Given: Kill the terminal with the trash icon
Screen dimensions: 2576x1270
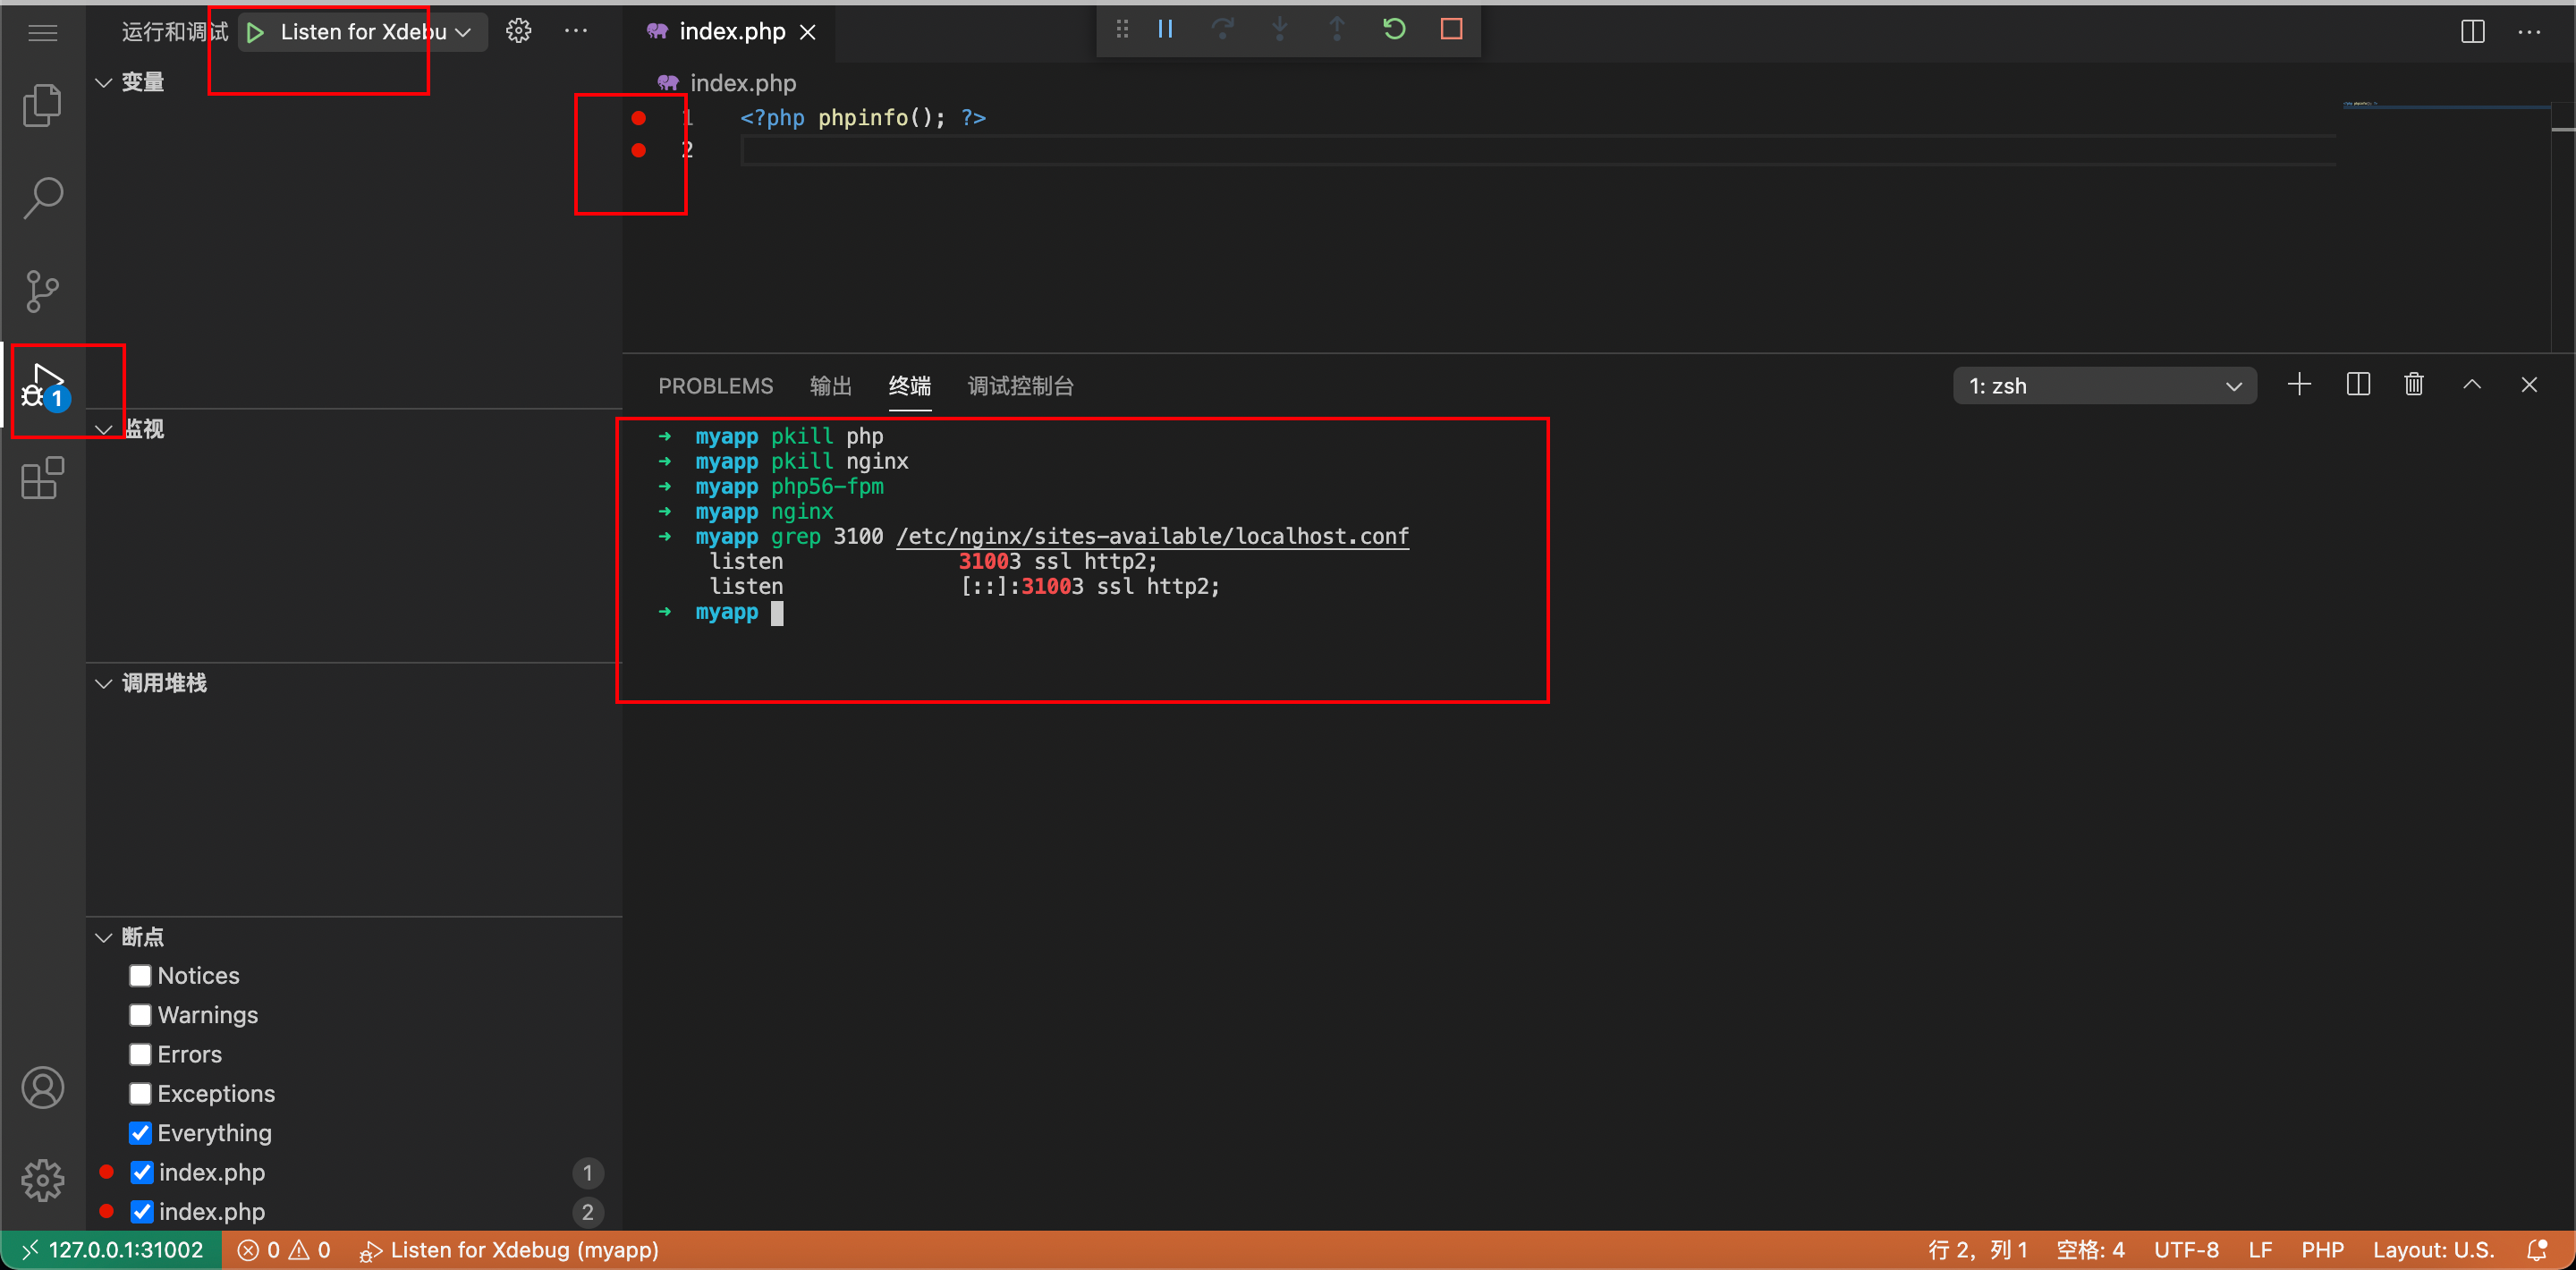Looking at the screenshot, I should (2413, 385).
